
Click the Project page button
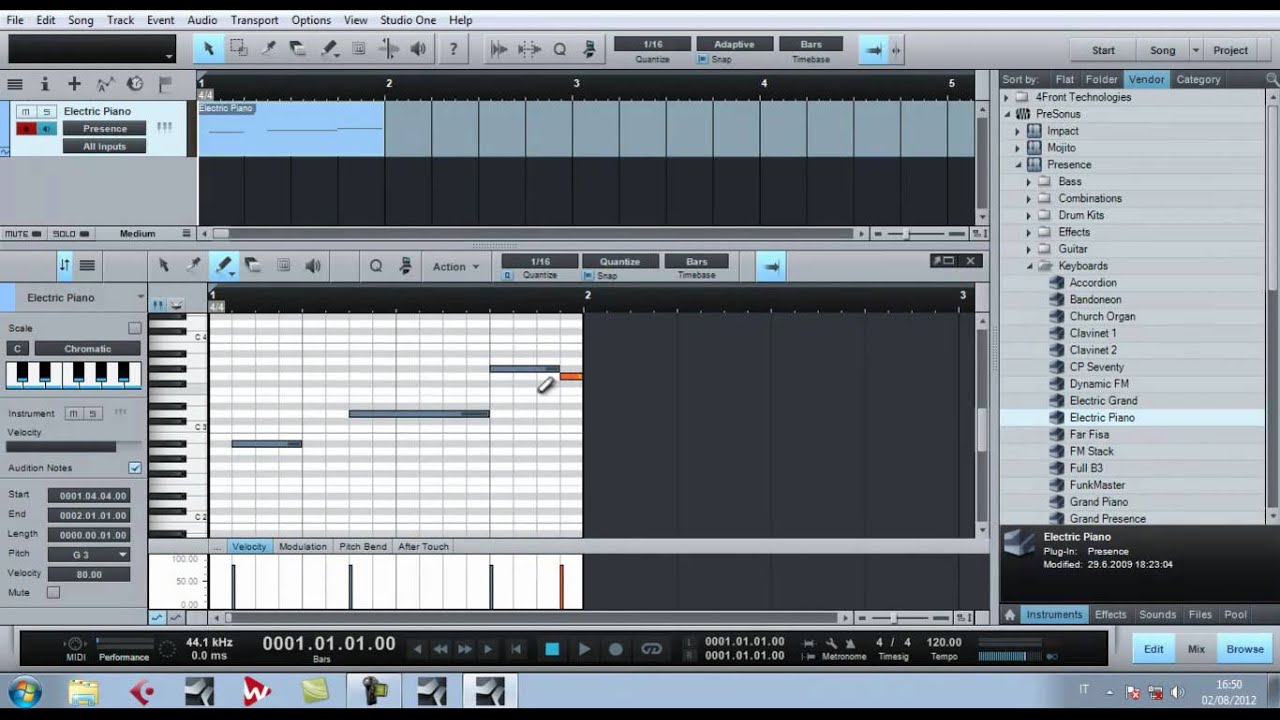(1230, 50)
